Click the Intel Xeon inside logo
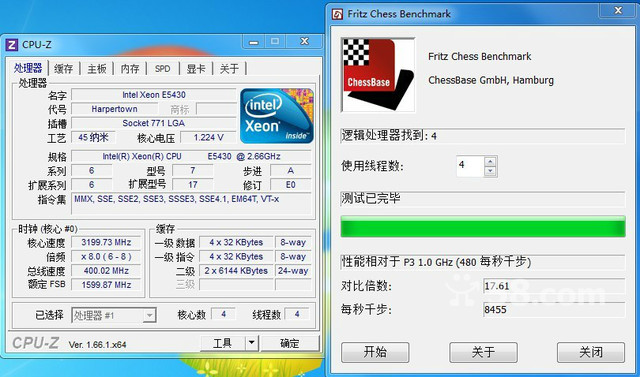 coord(277,115)
